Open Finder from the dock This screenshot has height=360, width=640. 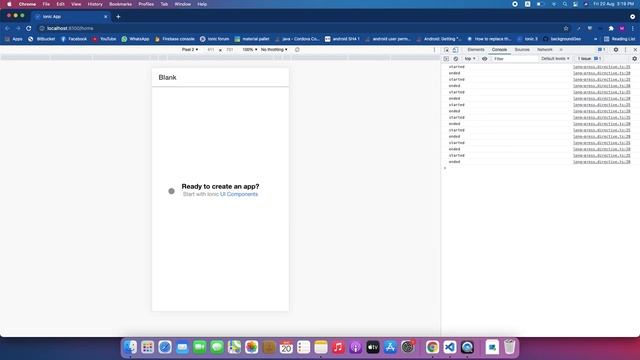(x=130, y=347)
